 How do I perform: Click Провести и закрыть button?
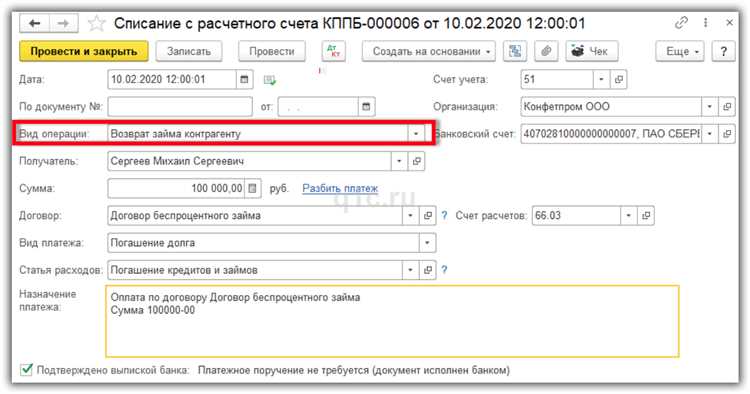click(84, 51)
